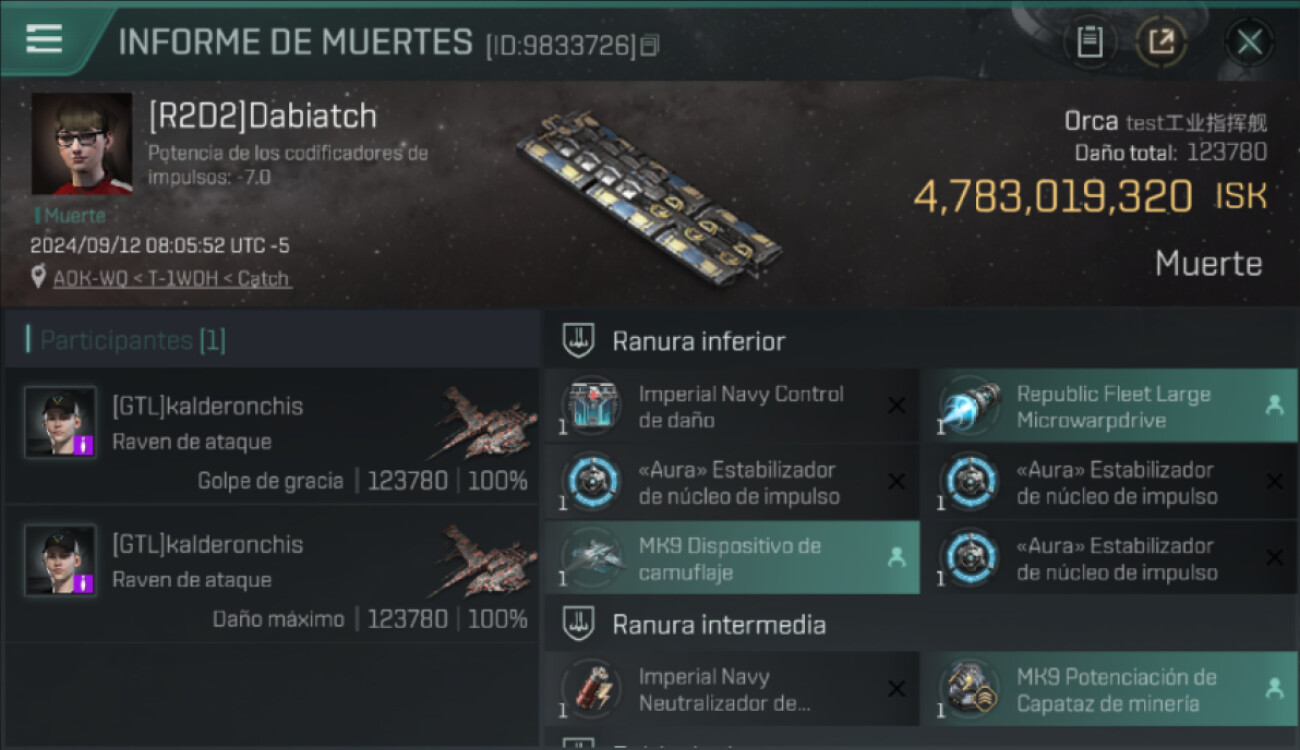Open kalderonchis Daño máximo portrait
Screen dimensions: 1300x750
coord(60,560)
